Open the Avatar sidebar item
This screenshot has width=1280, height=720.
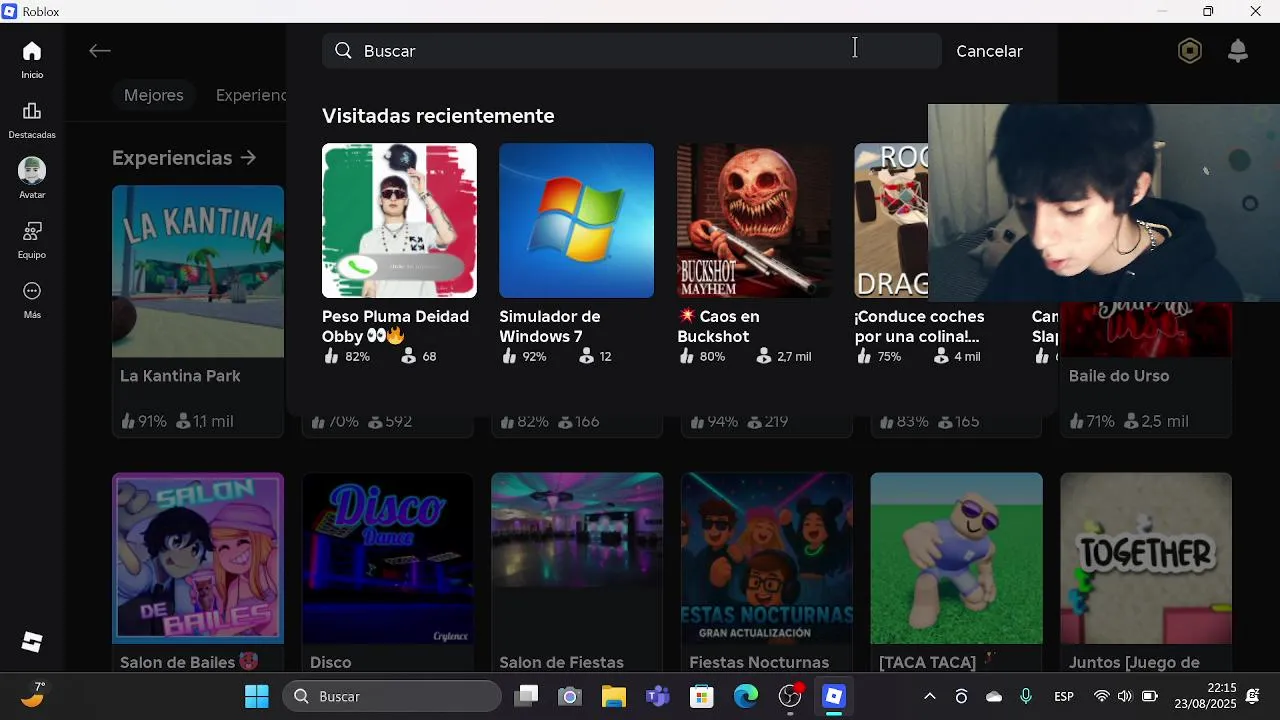32,178
